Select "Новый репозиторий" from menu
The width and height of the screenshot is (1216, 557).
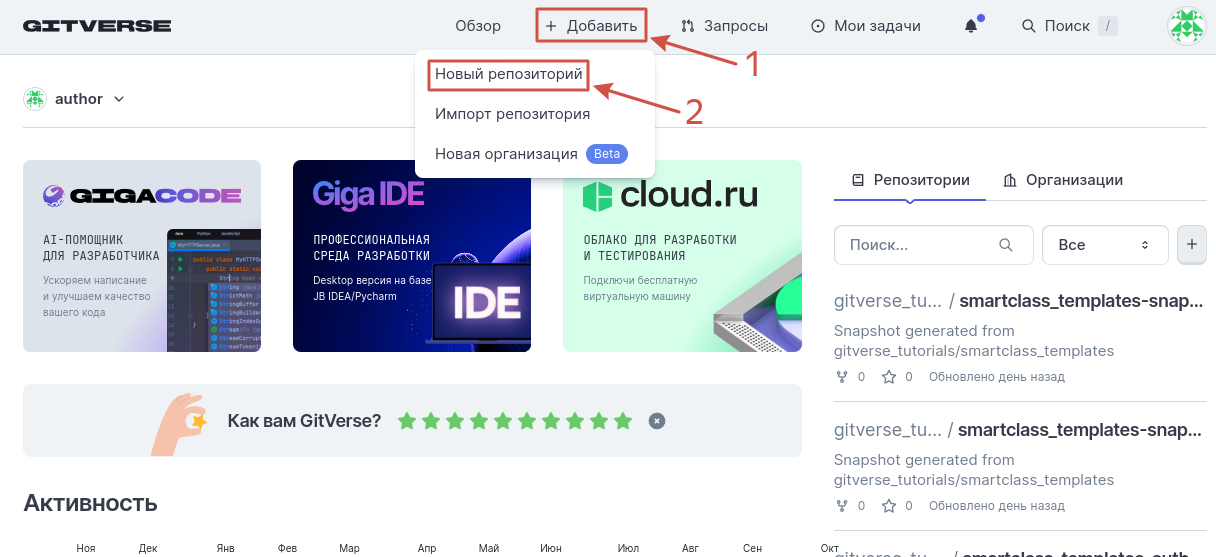pyautogui.click(x=508, y=74)
